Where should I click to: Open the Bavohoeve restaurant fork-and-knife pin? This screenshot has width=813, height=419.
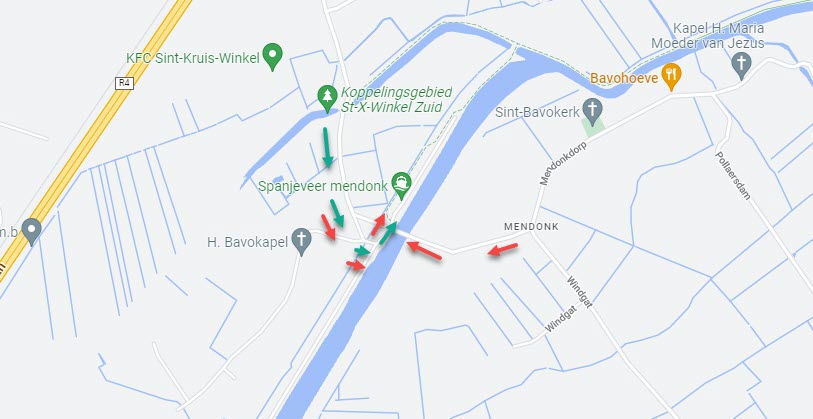(671, 77)
